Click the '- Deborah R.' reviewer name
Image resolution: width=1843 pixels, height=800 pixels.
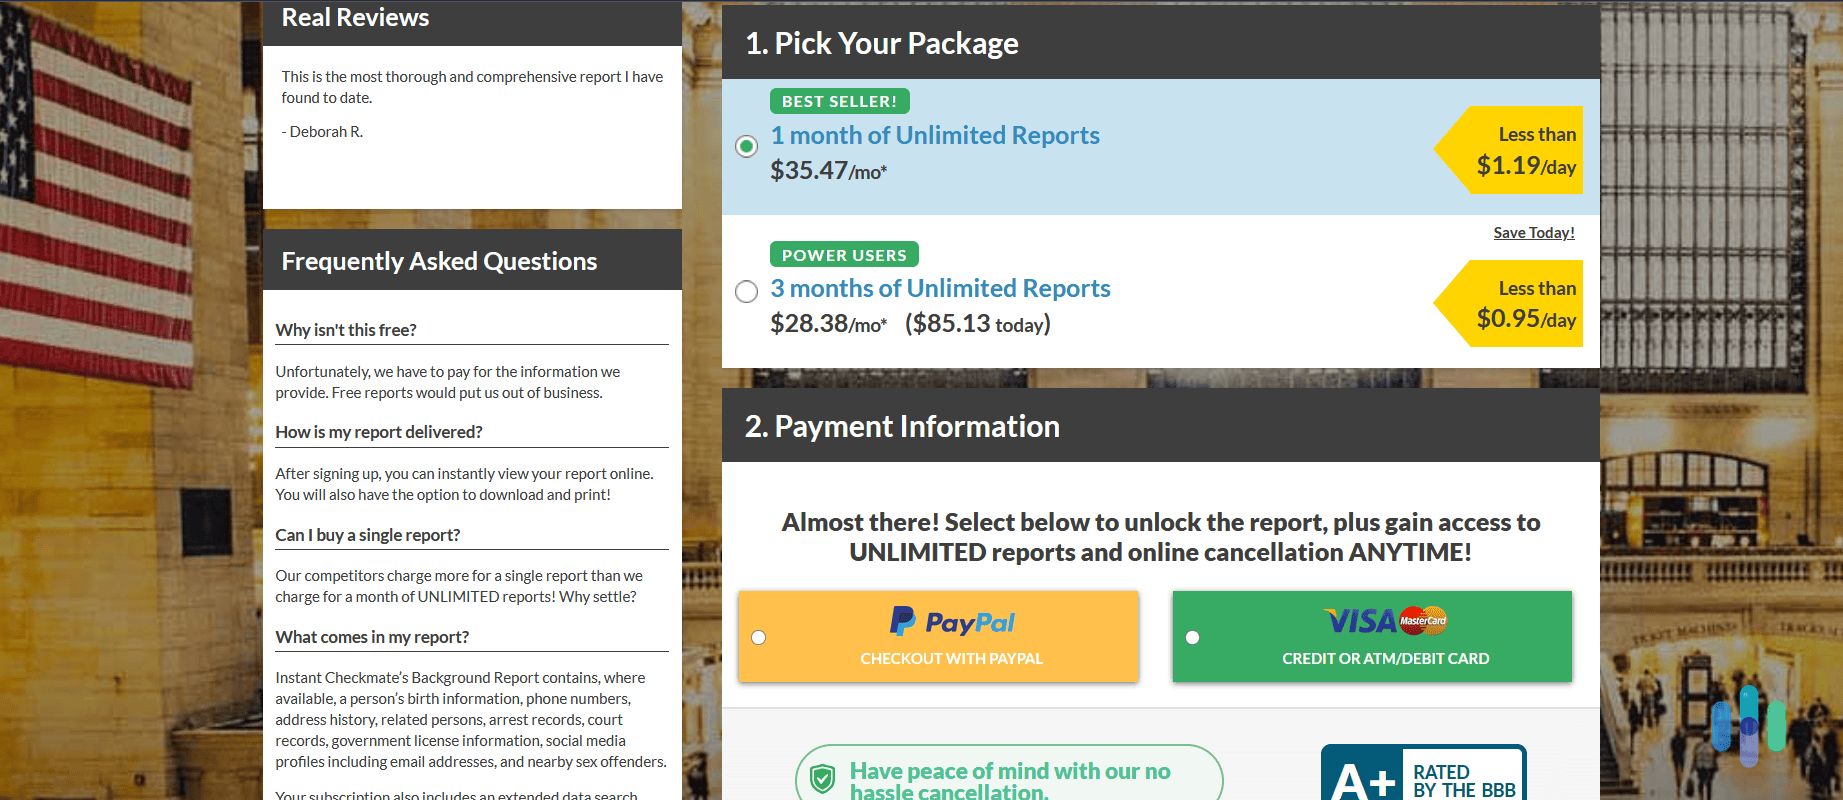tap(322, 132)
